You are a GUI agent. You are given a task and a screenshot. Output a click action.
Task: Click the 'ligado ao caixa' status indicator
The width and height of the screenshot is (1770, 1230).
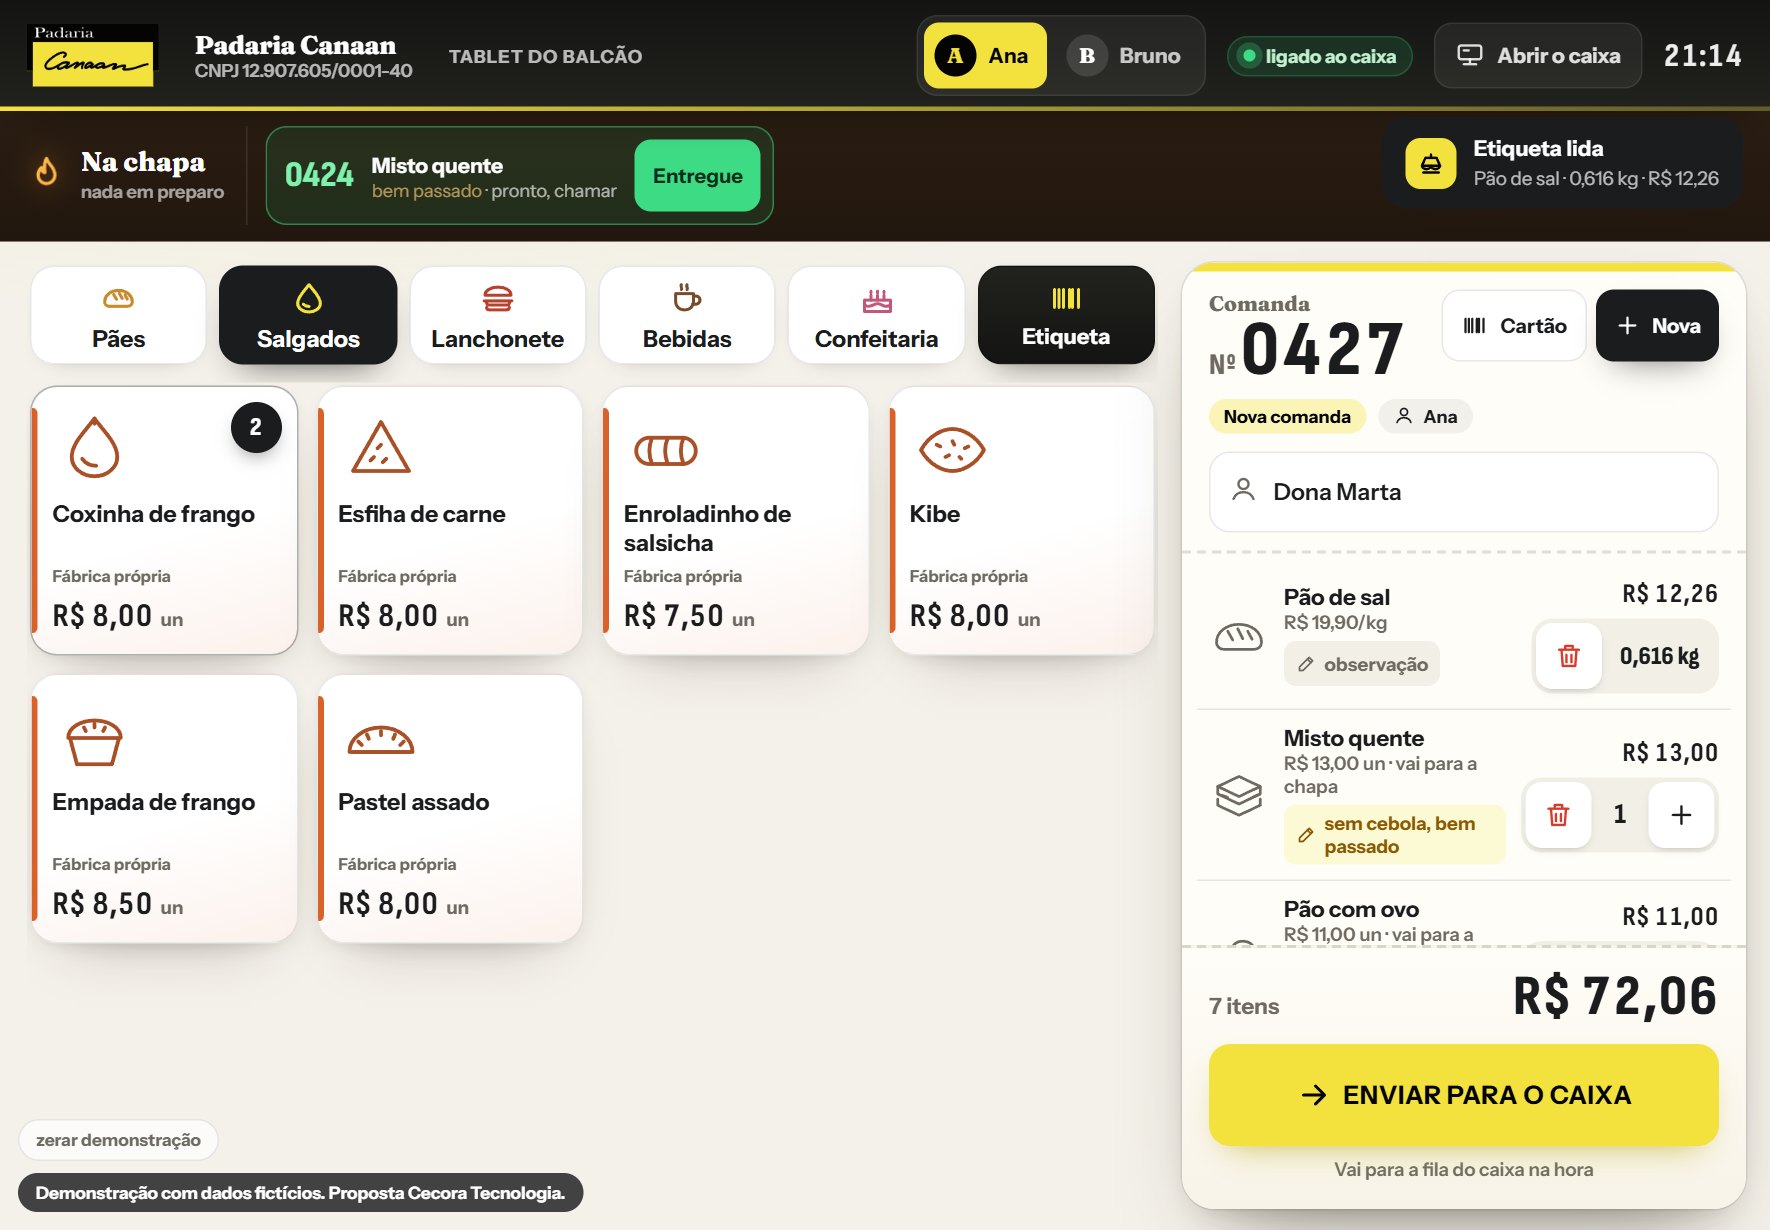pyautogui.click(x=1319, y=56)
